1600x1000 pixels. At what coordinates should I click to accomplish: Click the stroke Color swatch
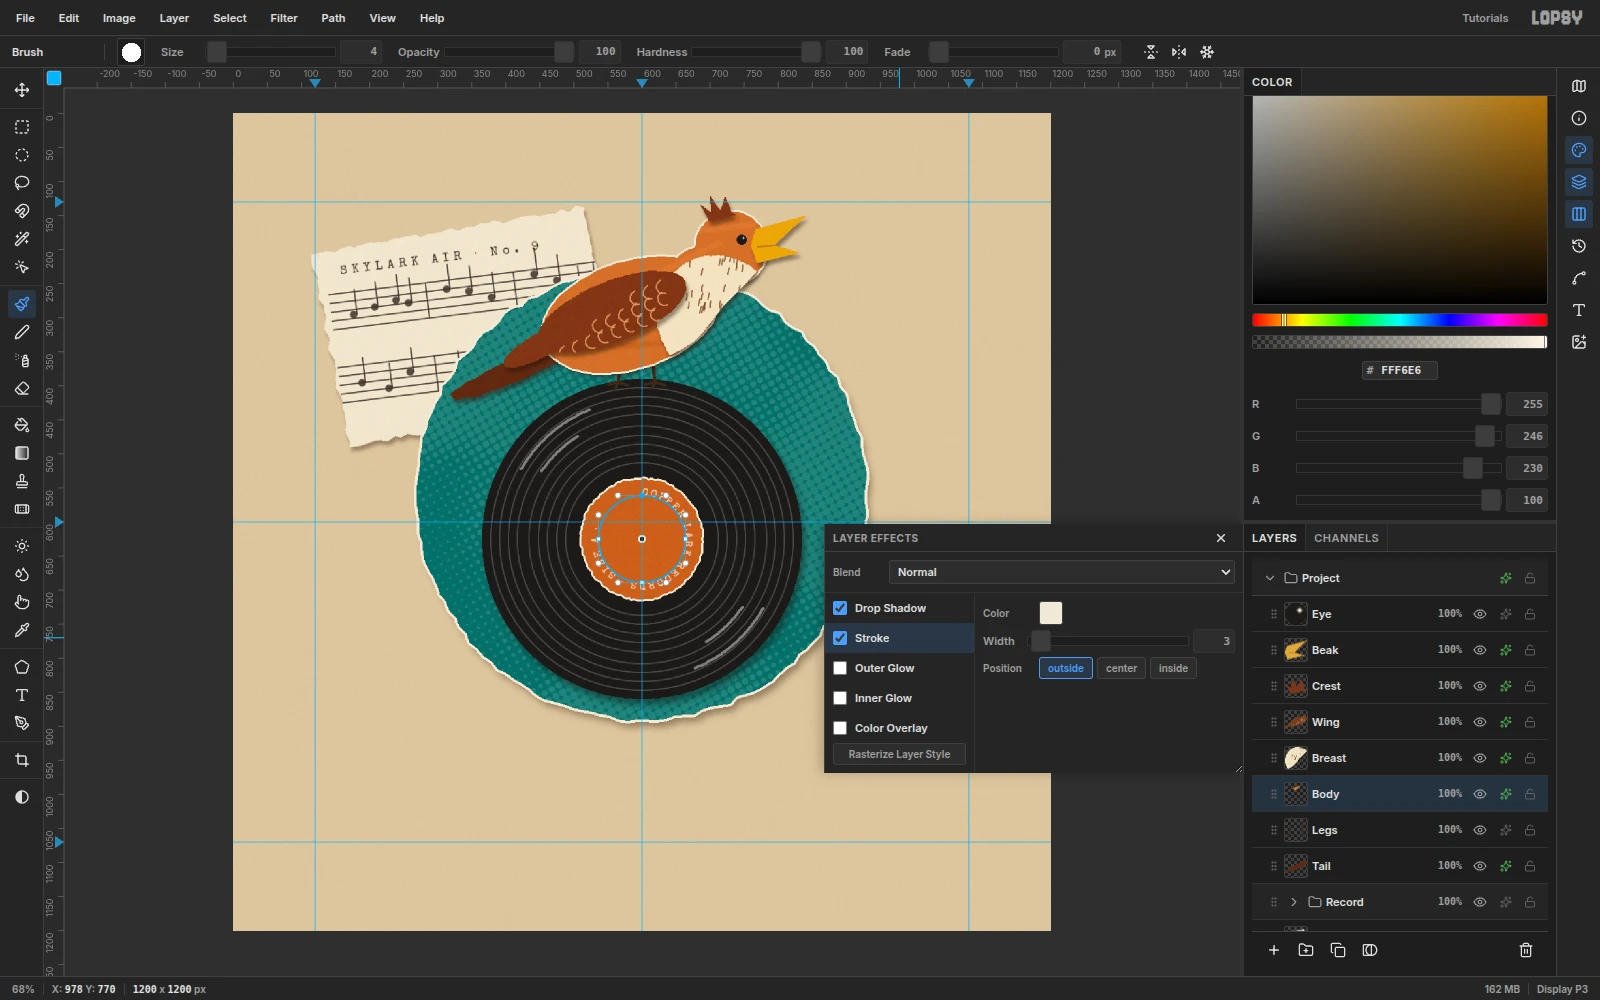pos(1051,613)
